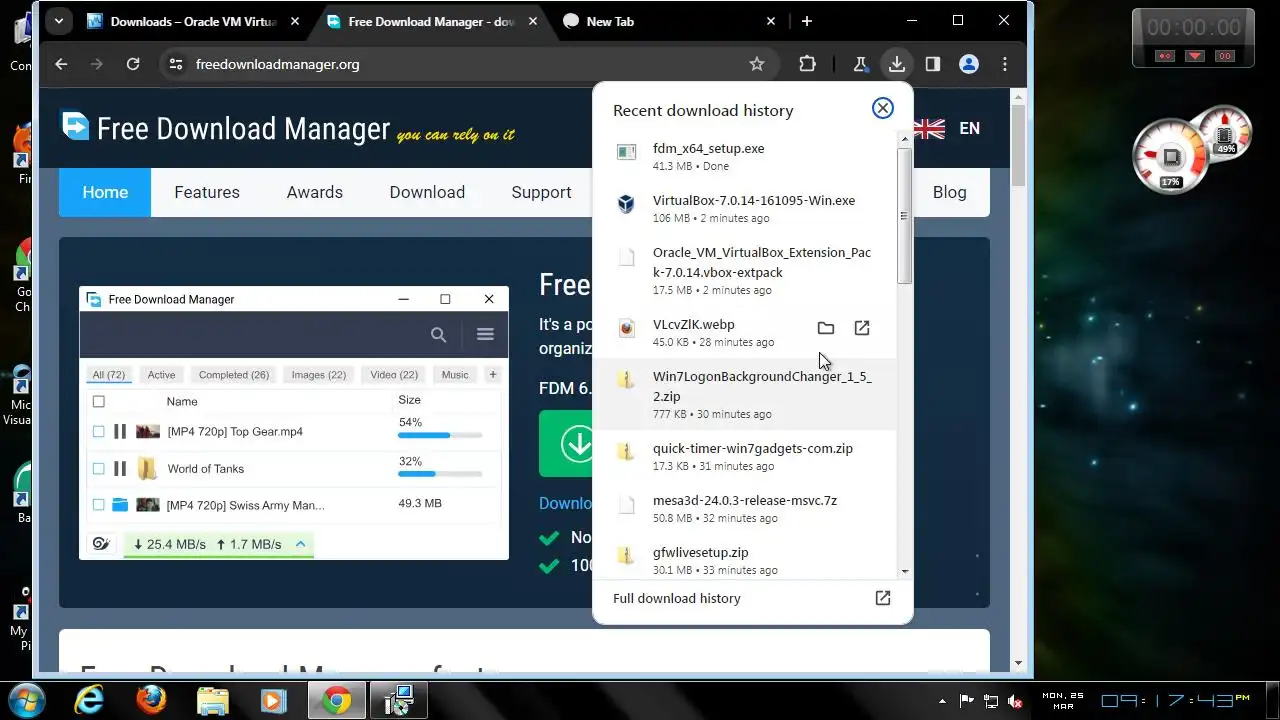Select the Win7LogonBackgroundChanger_1_5_2.zip download
1280x720 pixels.
[745, 395]
